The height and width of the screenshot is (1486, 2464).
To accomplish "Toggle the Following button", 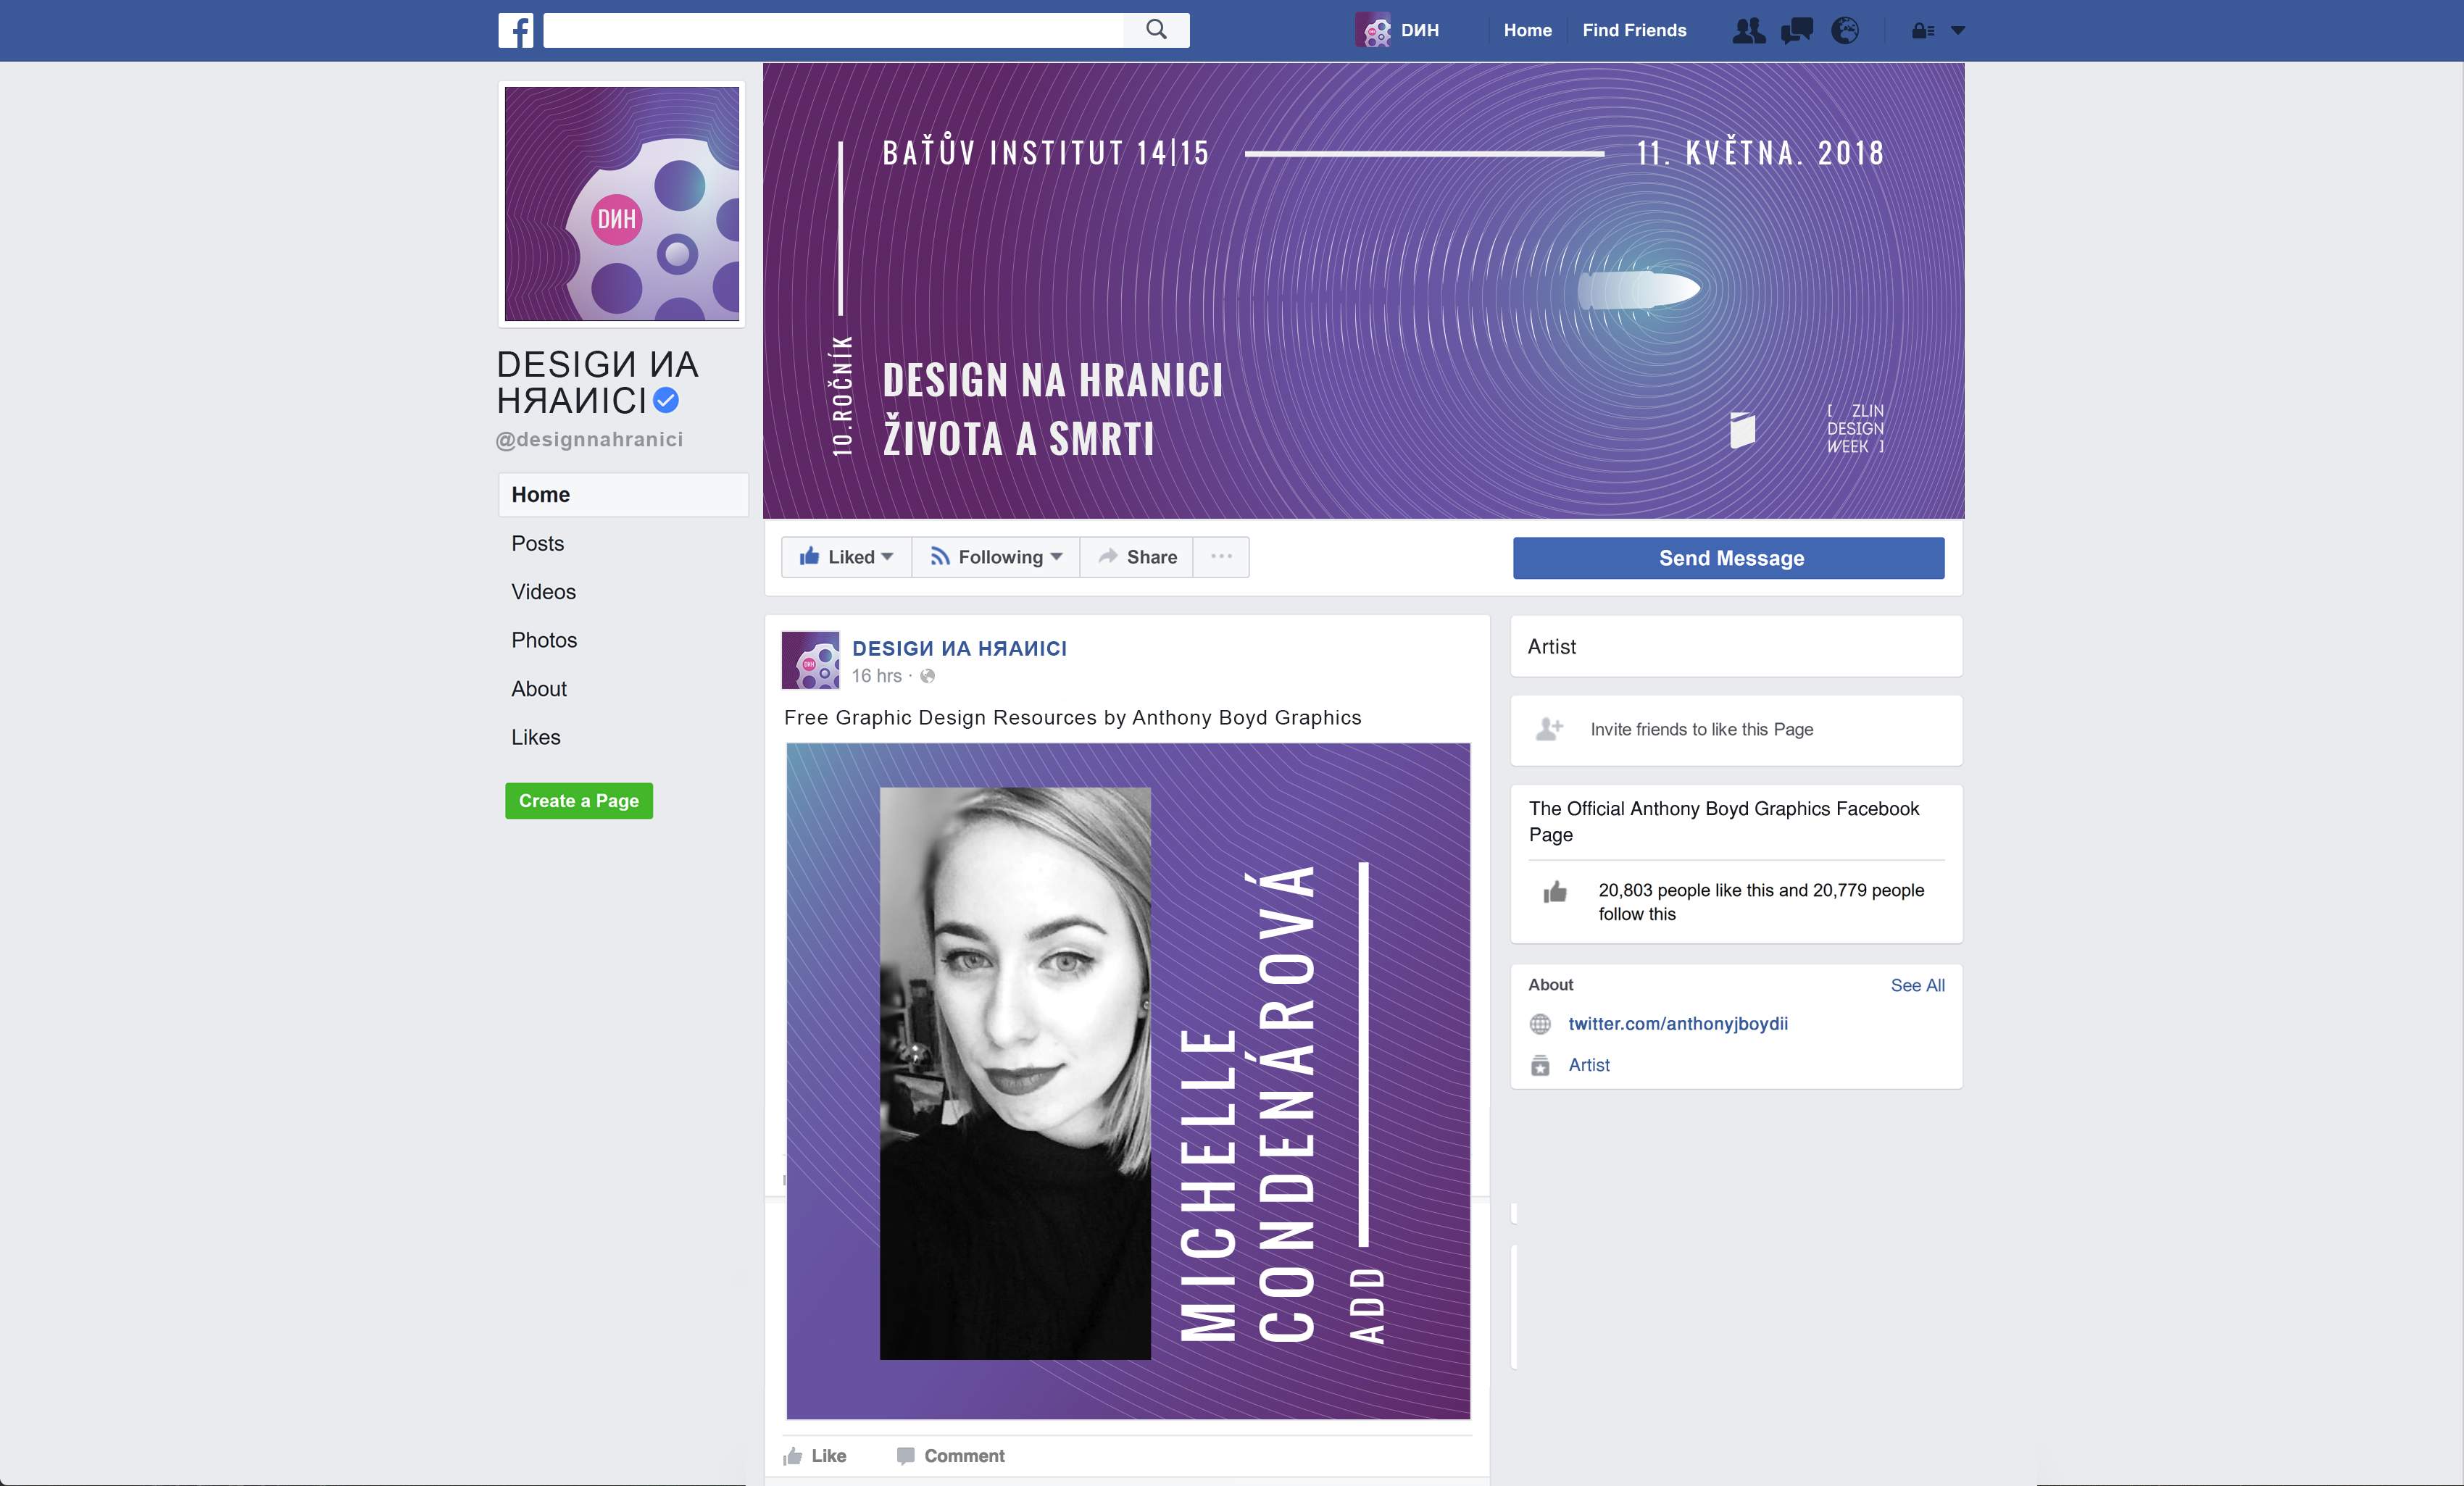I will tap(996, 557).
